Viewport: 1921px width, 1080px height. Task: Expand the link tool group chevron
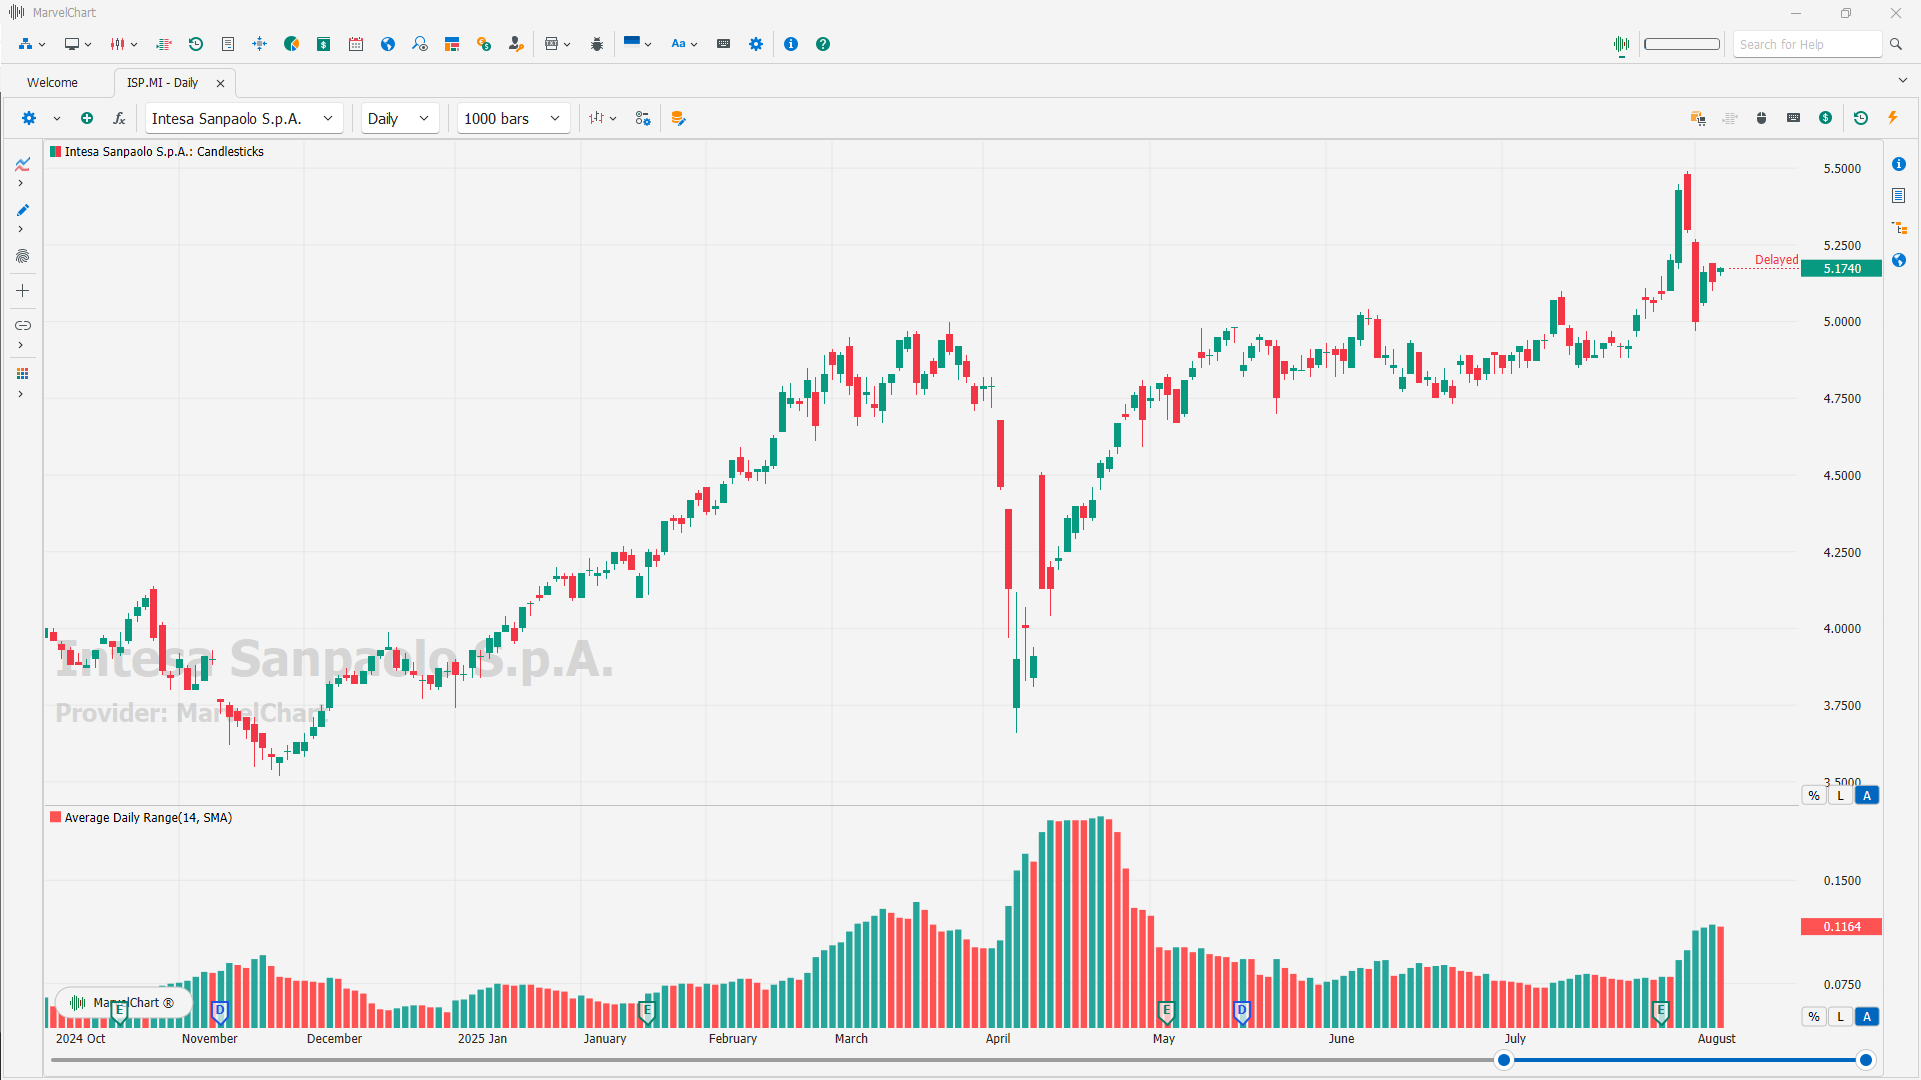pyautogui.click(x=20, y=345)
